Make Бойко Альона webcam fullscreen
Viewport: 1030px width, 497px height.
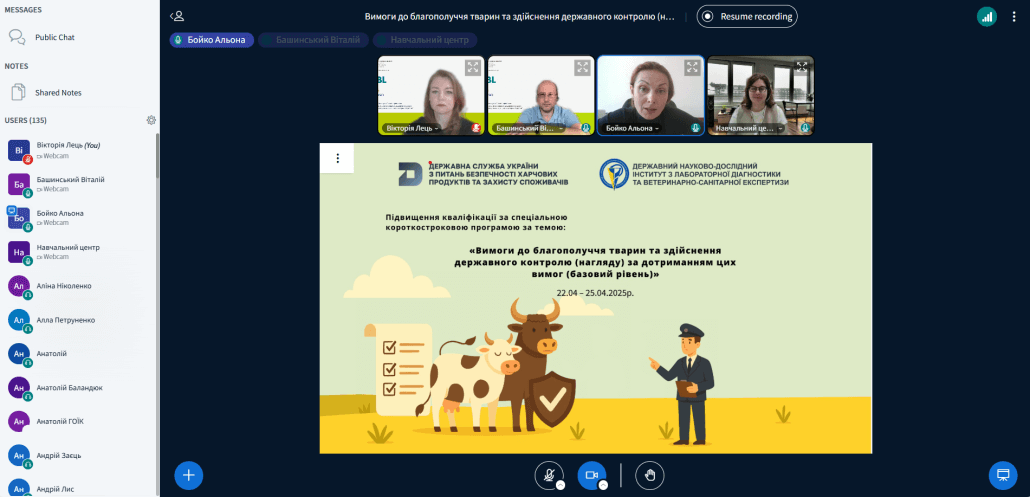(691, 68)
